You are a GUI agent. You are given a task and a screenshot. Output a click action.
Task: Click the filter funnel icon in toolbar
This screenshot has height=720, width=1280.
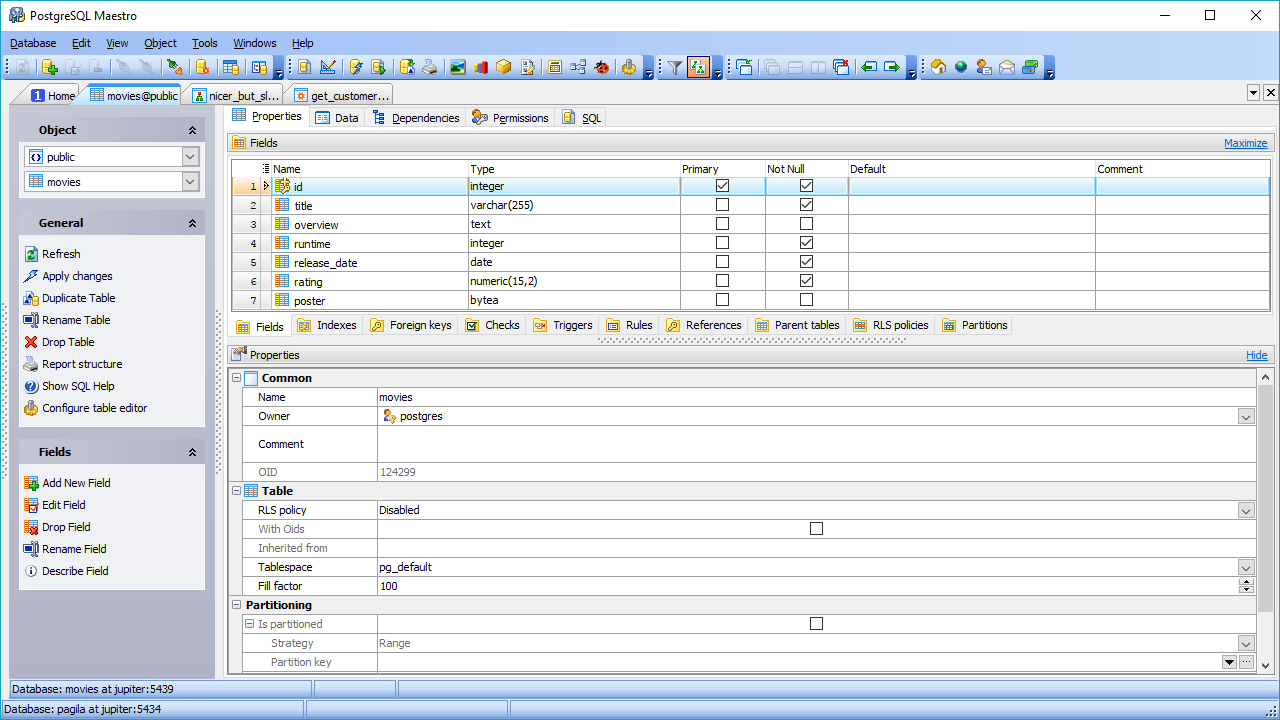tap(675, 67)
